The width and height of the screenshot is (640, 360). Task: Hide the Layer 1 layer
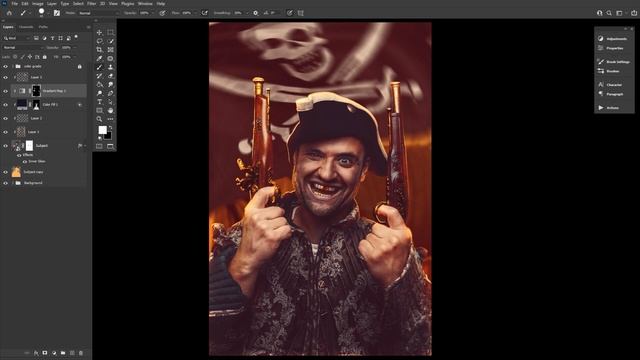(x=5, y=132)
